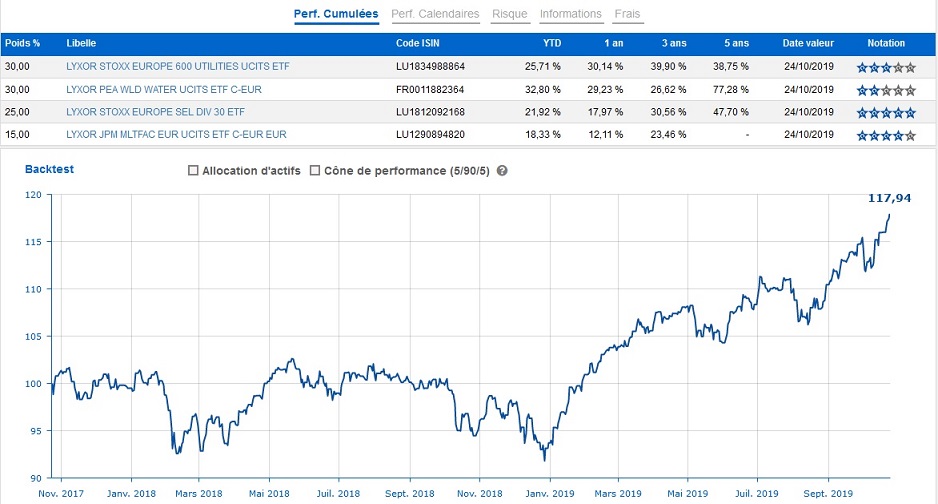938x504 pixels.
Task: Select ISIN code LU1834988864
Action: 430,66
